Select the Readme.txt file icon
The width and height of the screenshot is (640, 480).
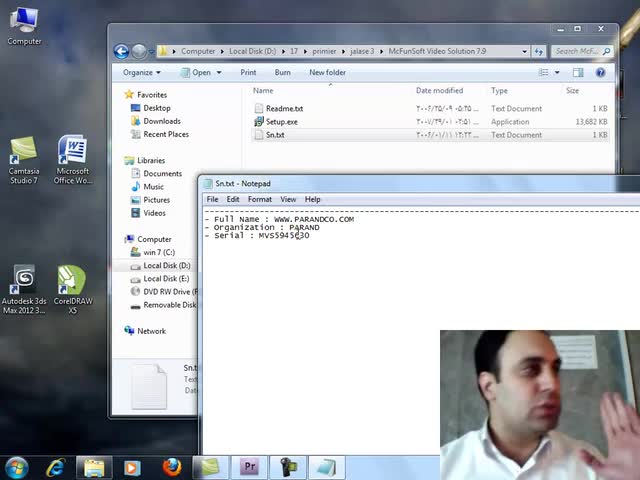point(258,109)
